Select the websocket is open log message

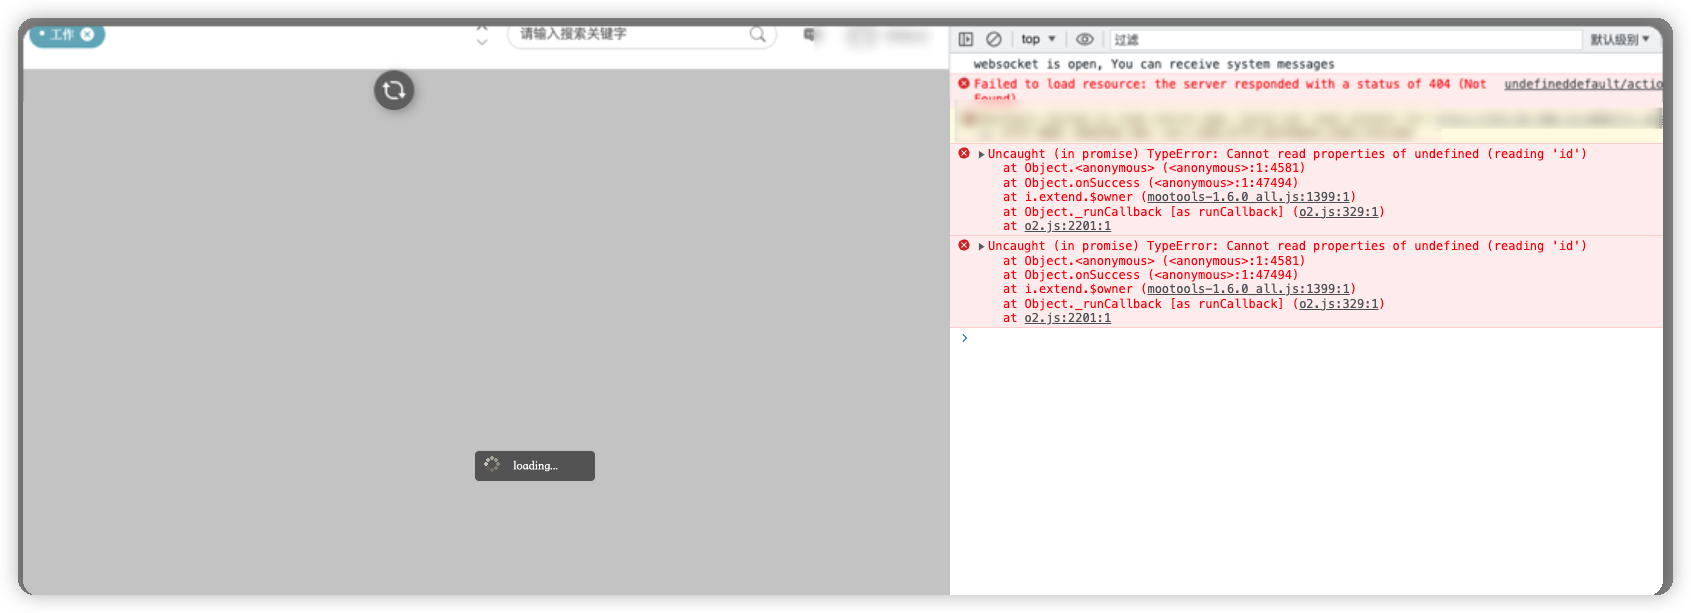click(1154, 64)
